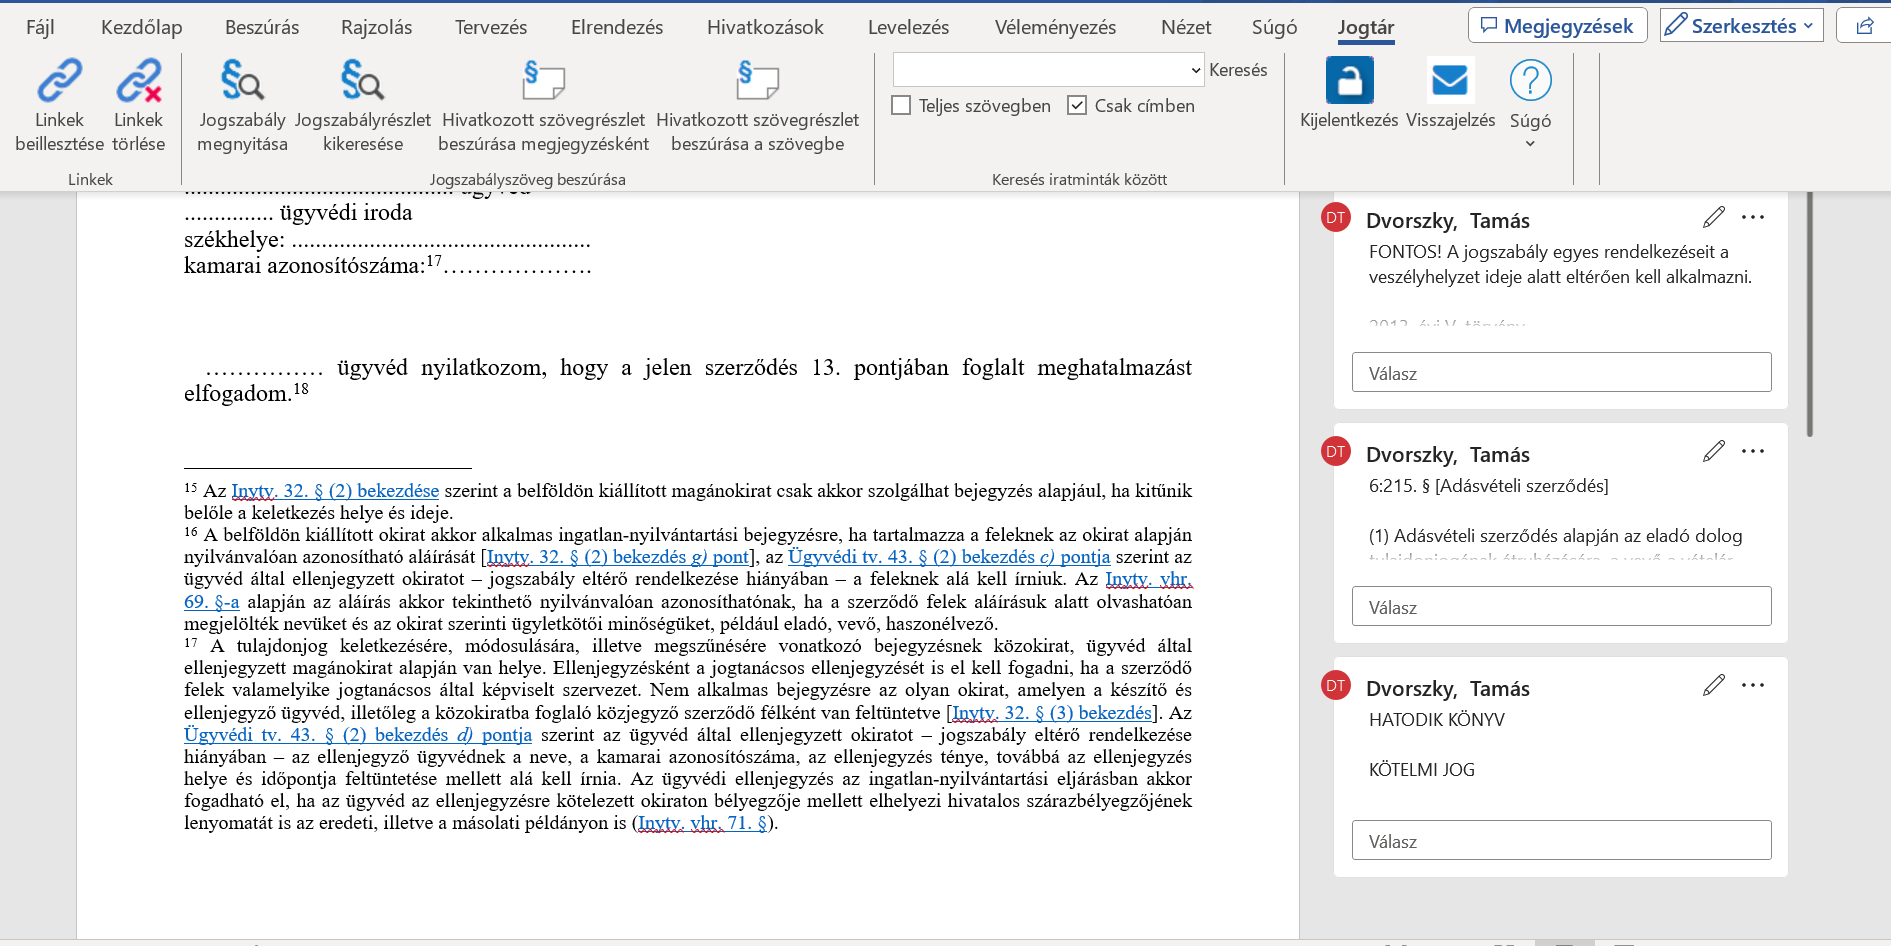
Task: Switch to the Hivatkozások tab
Action: (765, 28)
